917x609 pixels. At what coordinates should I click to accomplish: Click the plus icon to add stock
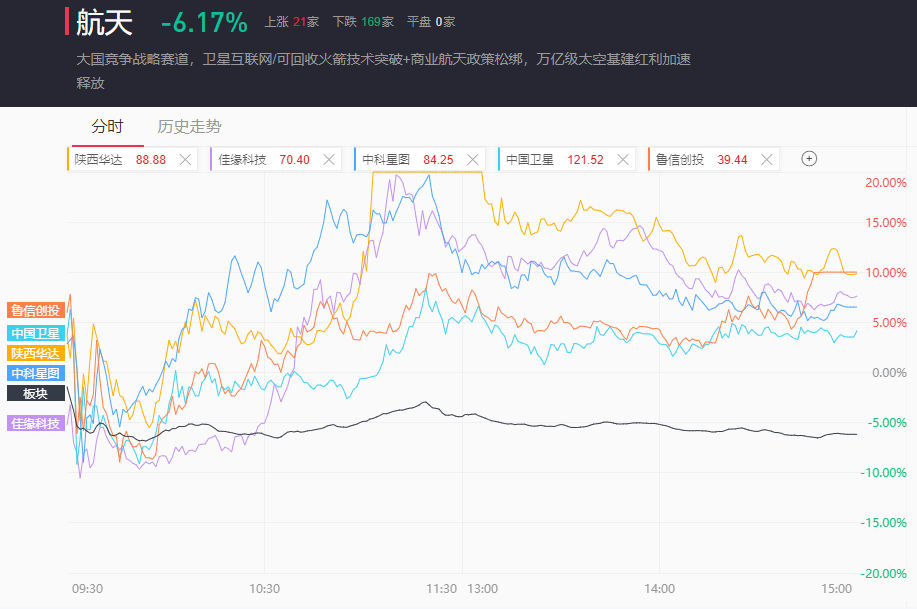tap(810, 158)
